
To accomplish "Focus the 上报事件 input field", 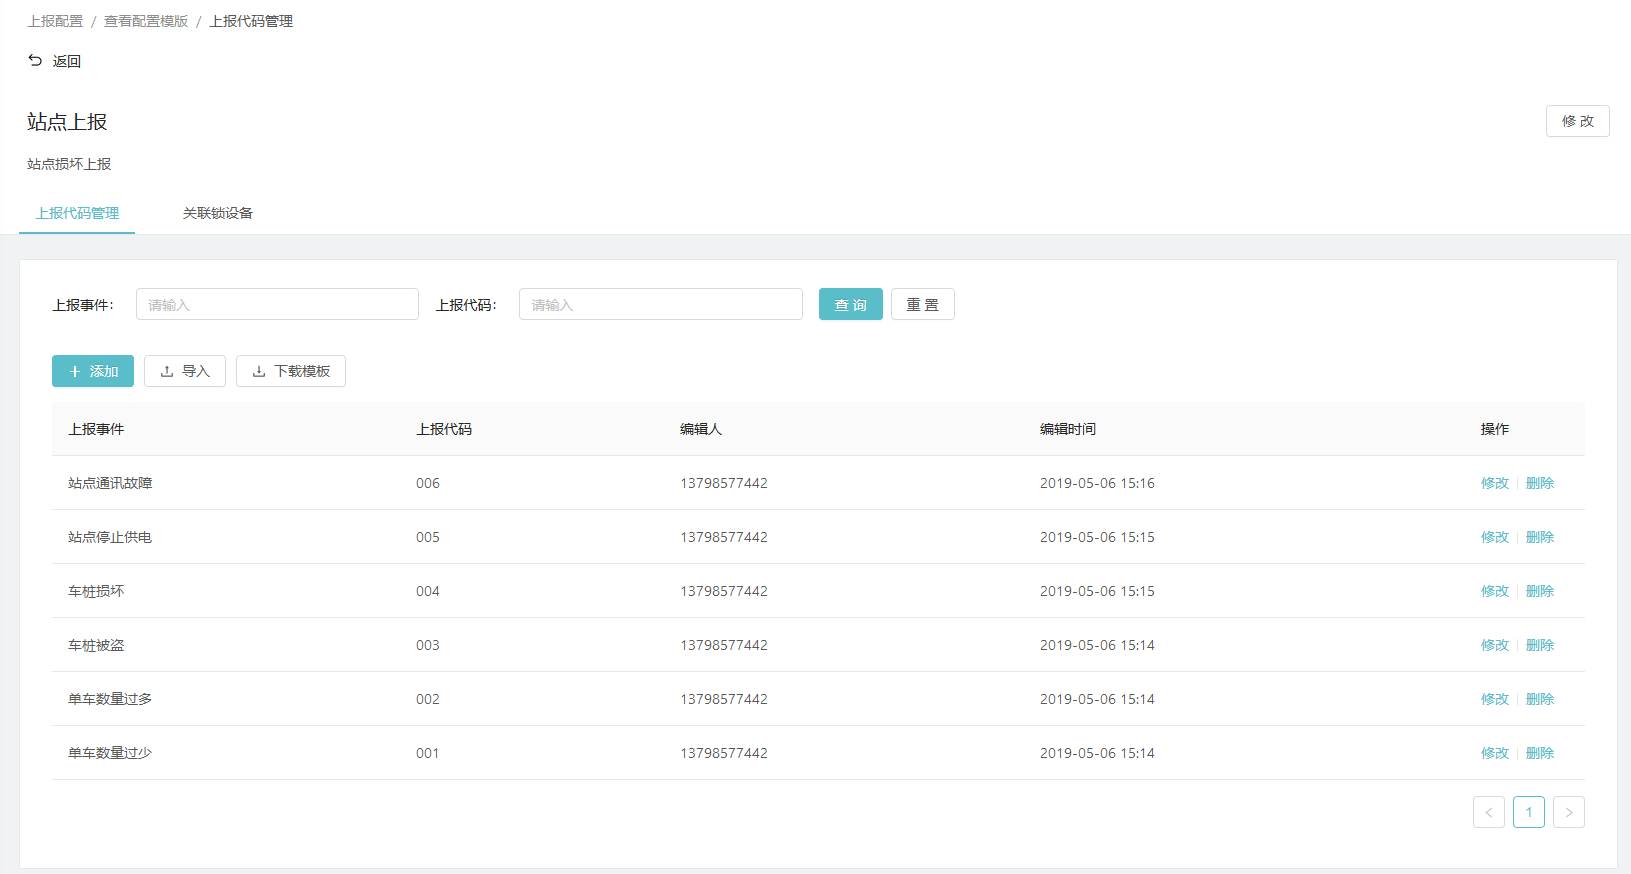I will click(x=277, y=304).
